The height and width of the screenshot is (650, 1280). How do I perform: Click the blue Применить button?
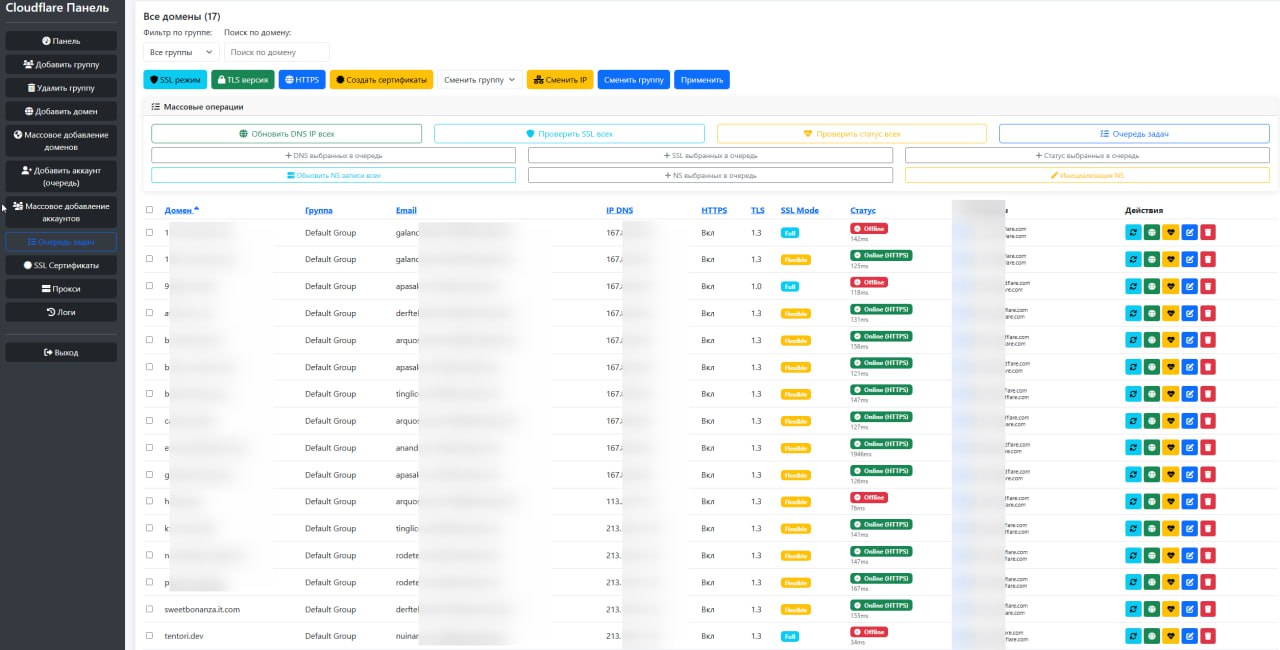(702, 80)
